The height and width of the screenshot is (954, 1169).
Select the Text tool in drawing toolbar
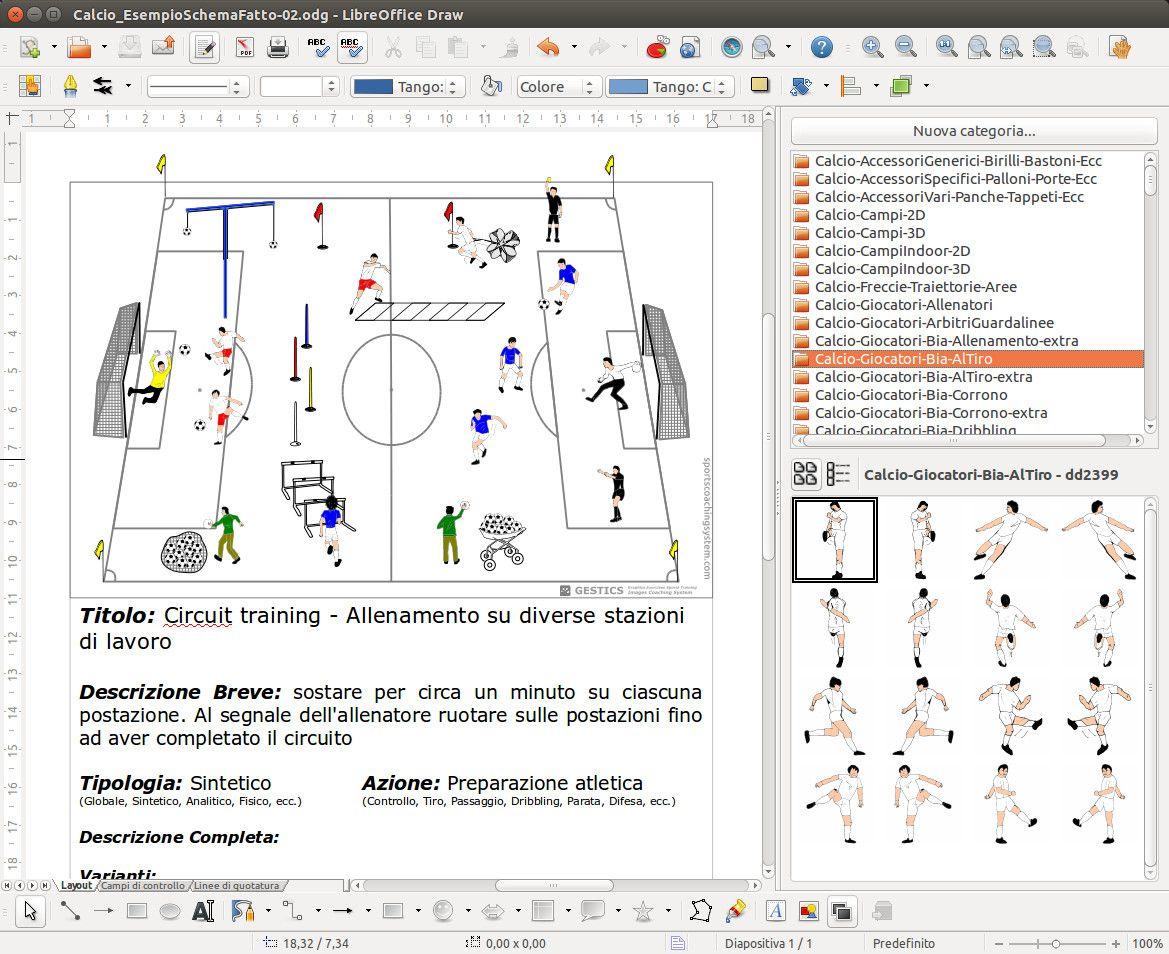(203, 911)
